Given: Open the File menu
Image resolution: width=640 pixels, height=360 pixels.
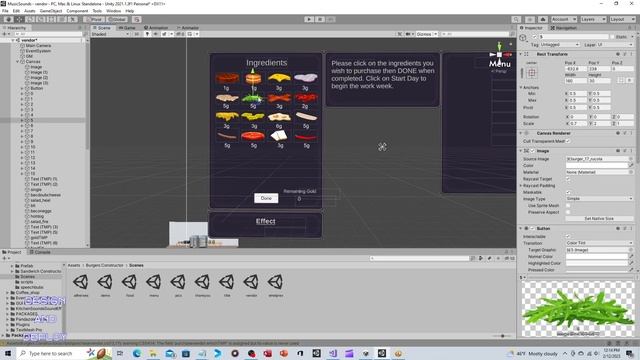Looking at the screenshot, I should click(x=5, y=11).
